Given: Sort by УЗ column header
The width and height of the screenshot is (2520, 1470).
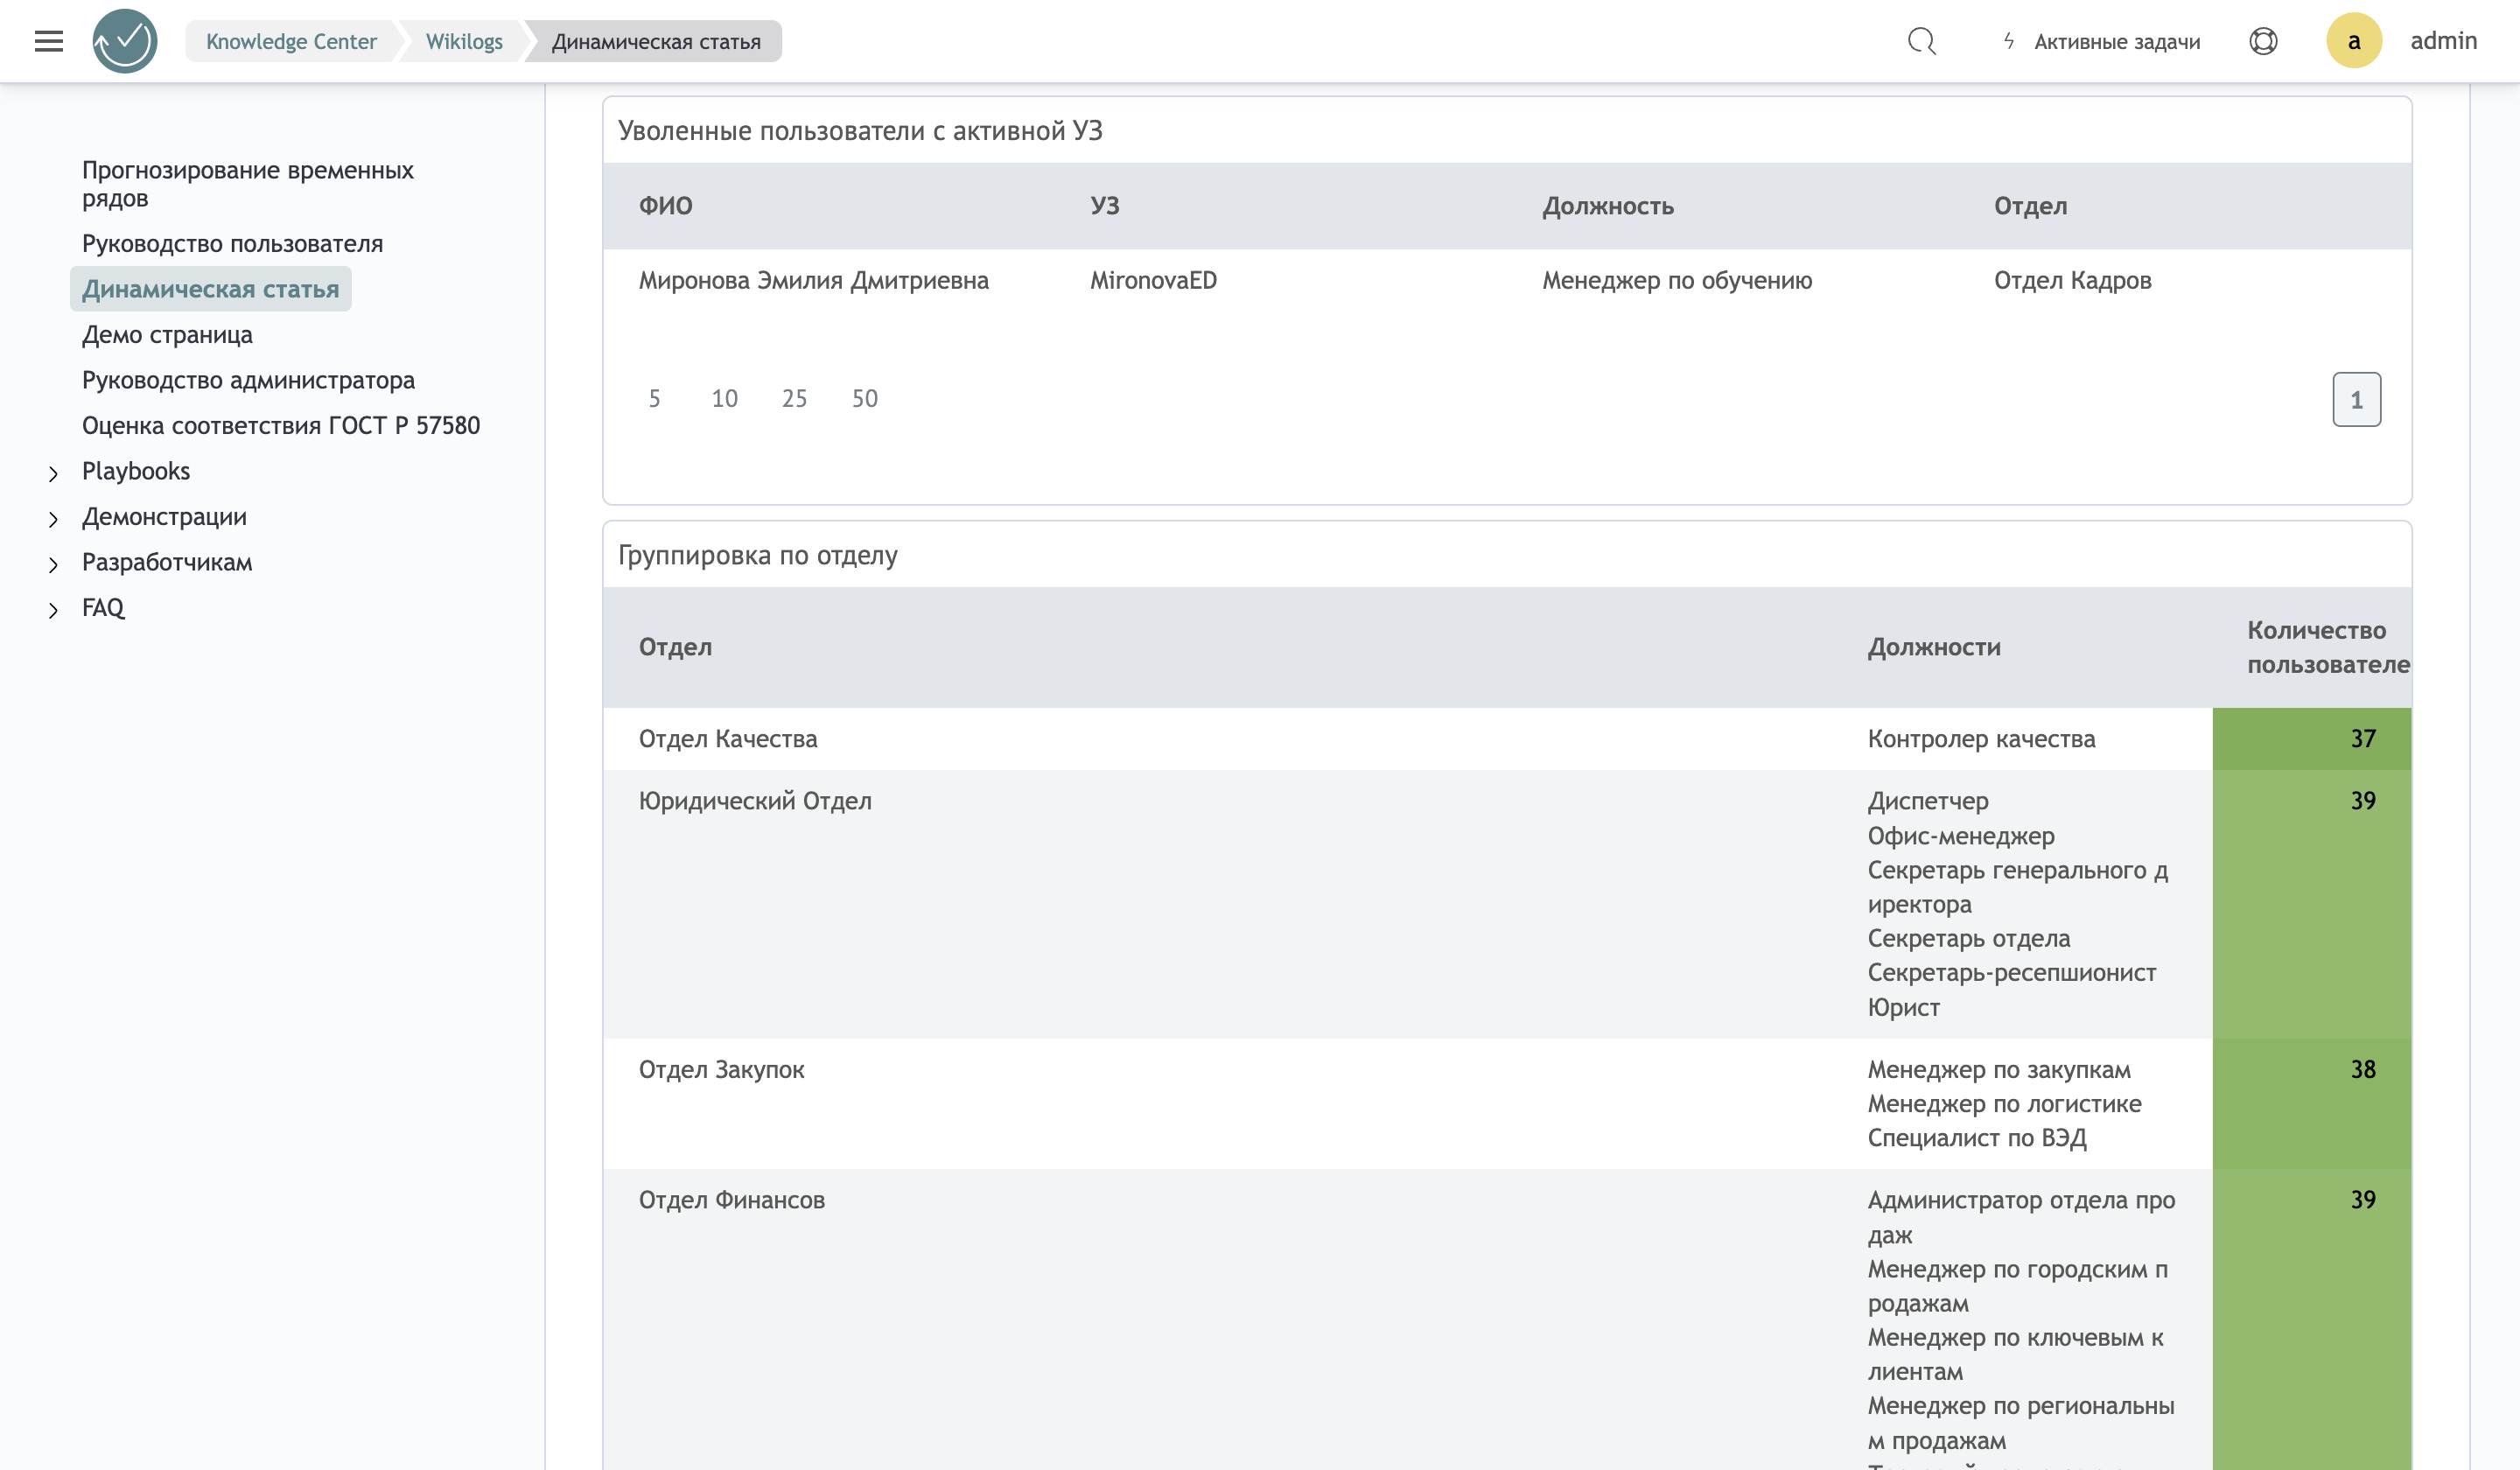Looking at the screenshot, I should click(x=1104, y=206).
